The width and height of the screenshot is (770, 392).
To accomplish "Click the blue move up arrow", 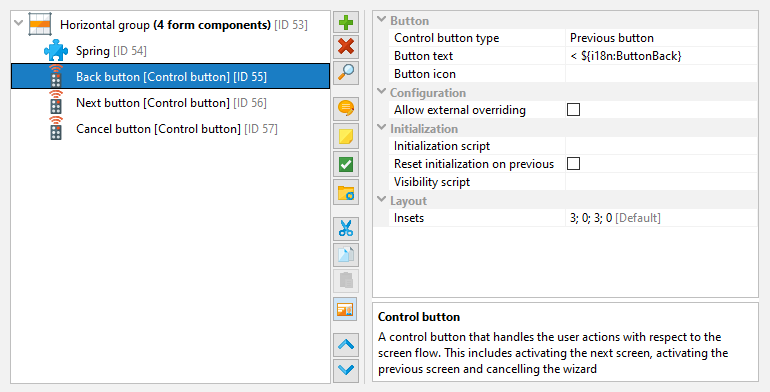I will click(x=346, y=345).
